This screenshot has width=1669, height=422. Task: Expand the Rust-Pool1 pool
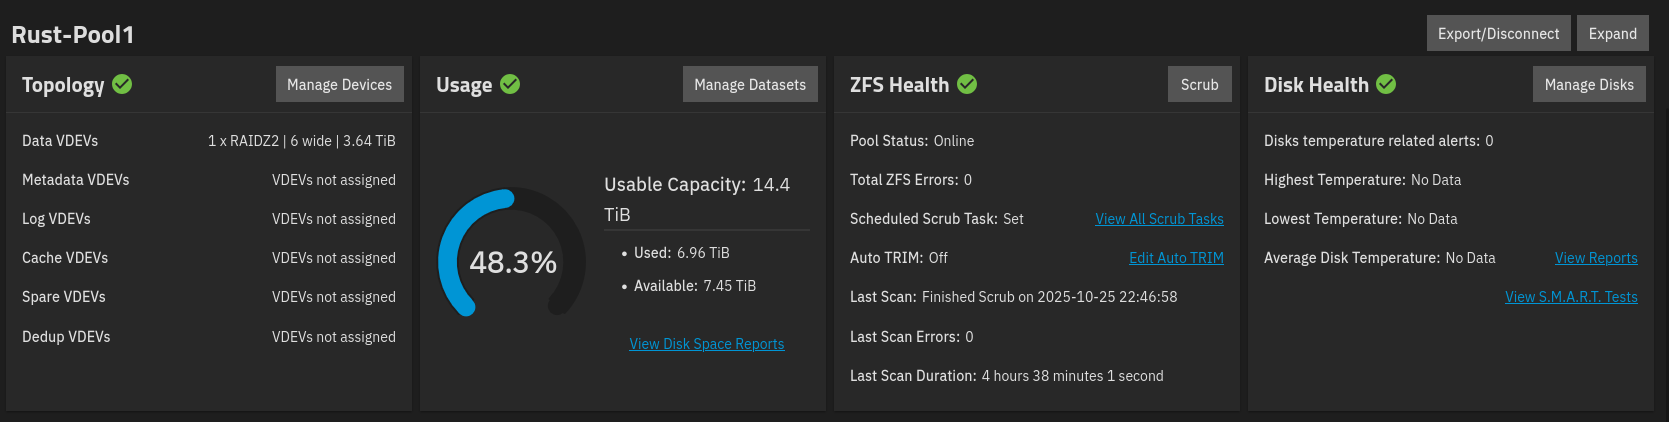pyautogui.click(x=1612, y=34)
